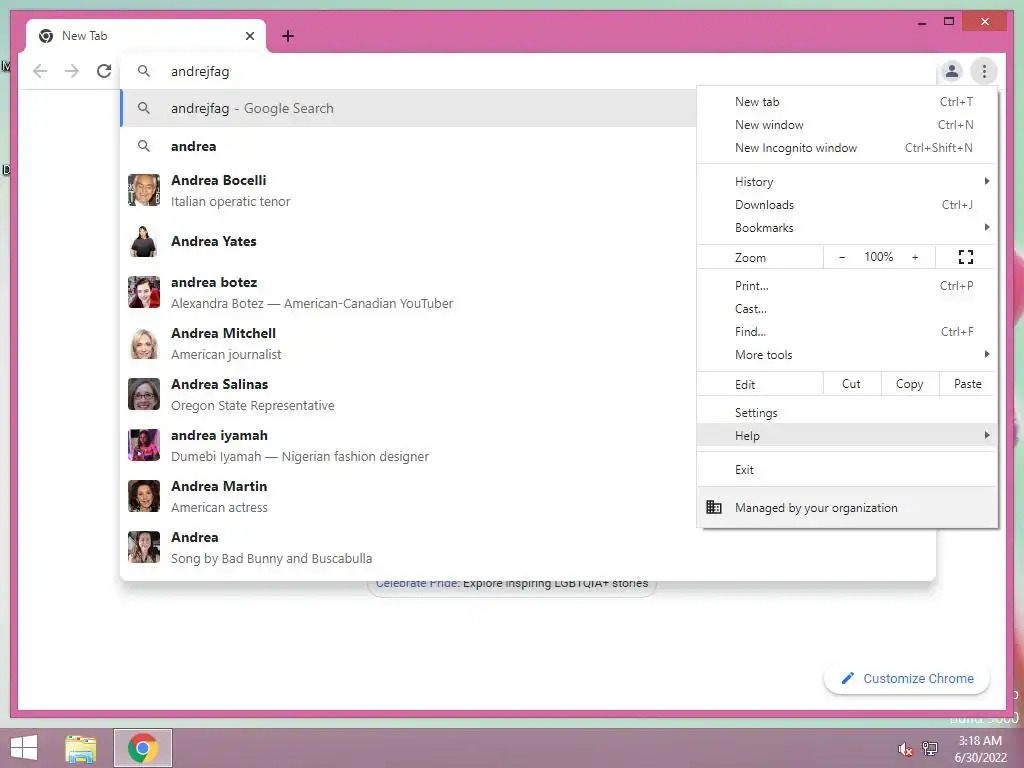
Task: Choose Andrea Yates suggestion
Action: point(409,241)
